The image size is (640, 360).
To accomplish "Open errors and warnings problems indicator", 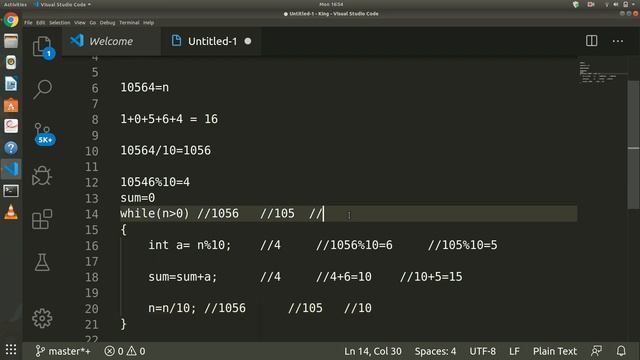I will (124, 351).
